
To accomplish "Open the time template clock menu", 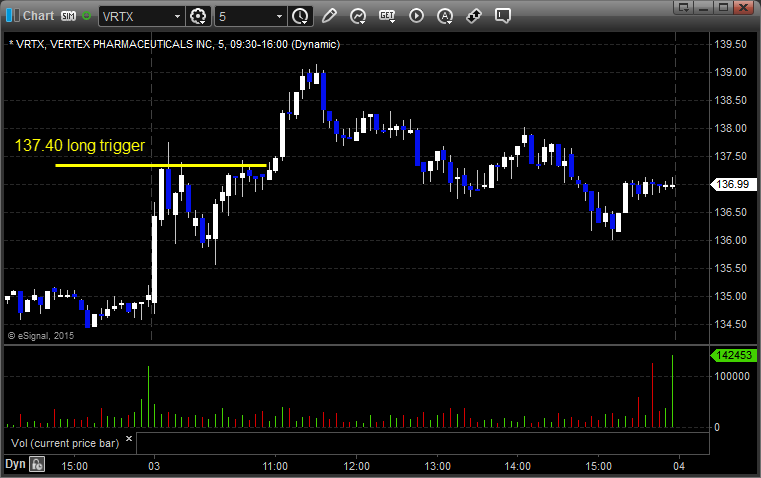I will 300,16.
